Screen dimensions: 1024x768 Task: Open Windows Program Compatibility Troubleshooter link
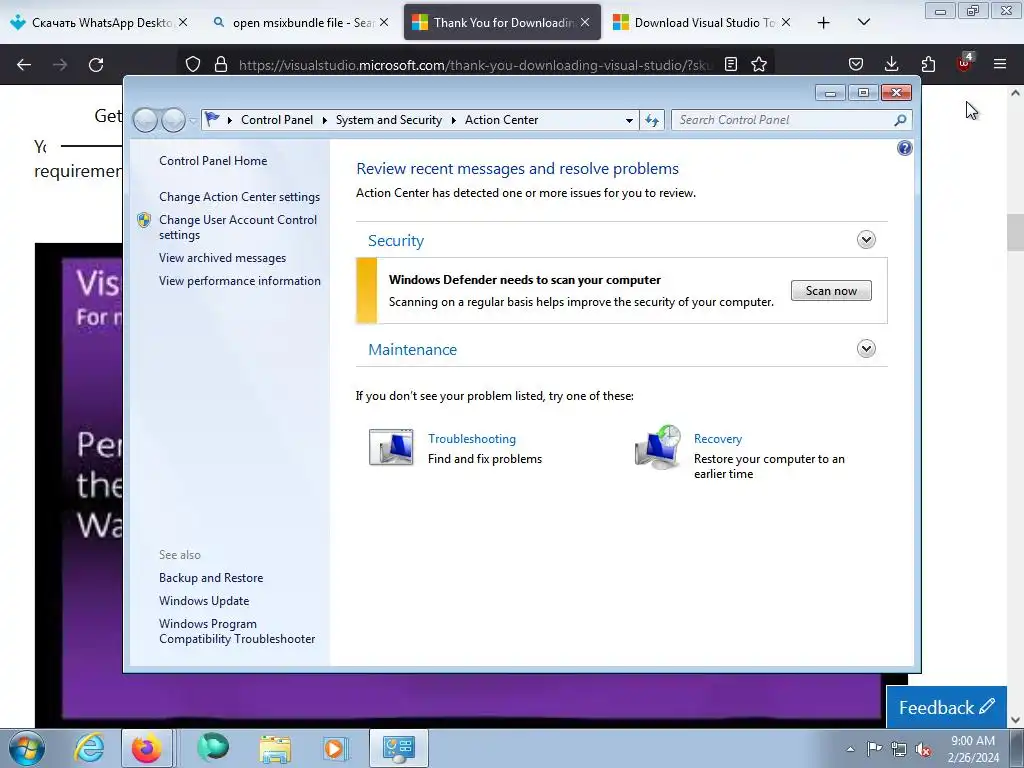tap(237, 632)
